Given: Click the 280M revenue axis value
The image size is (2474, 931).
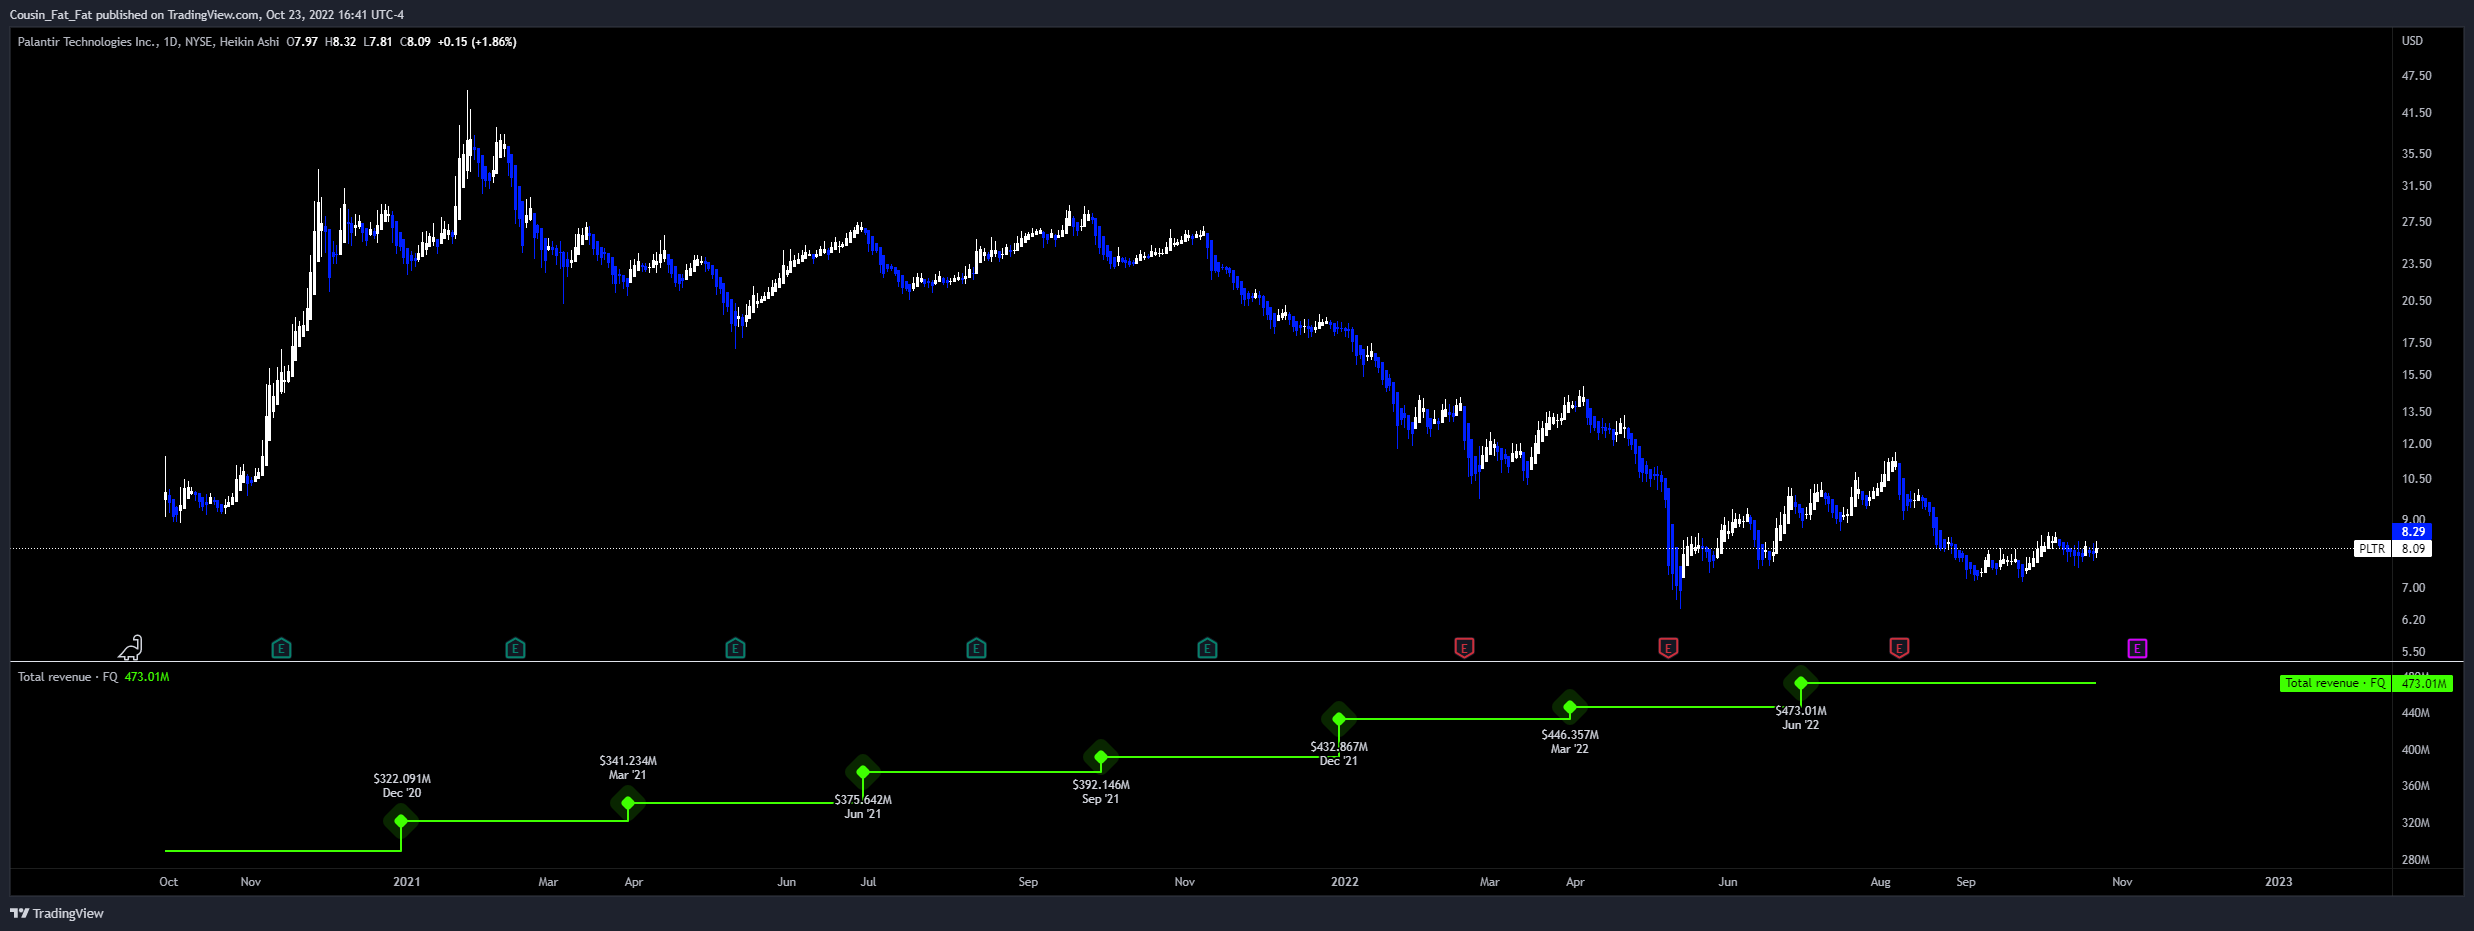Looking at the screenshot, I should pyautogui.click(x=2416, y=860).
